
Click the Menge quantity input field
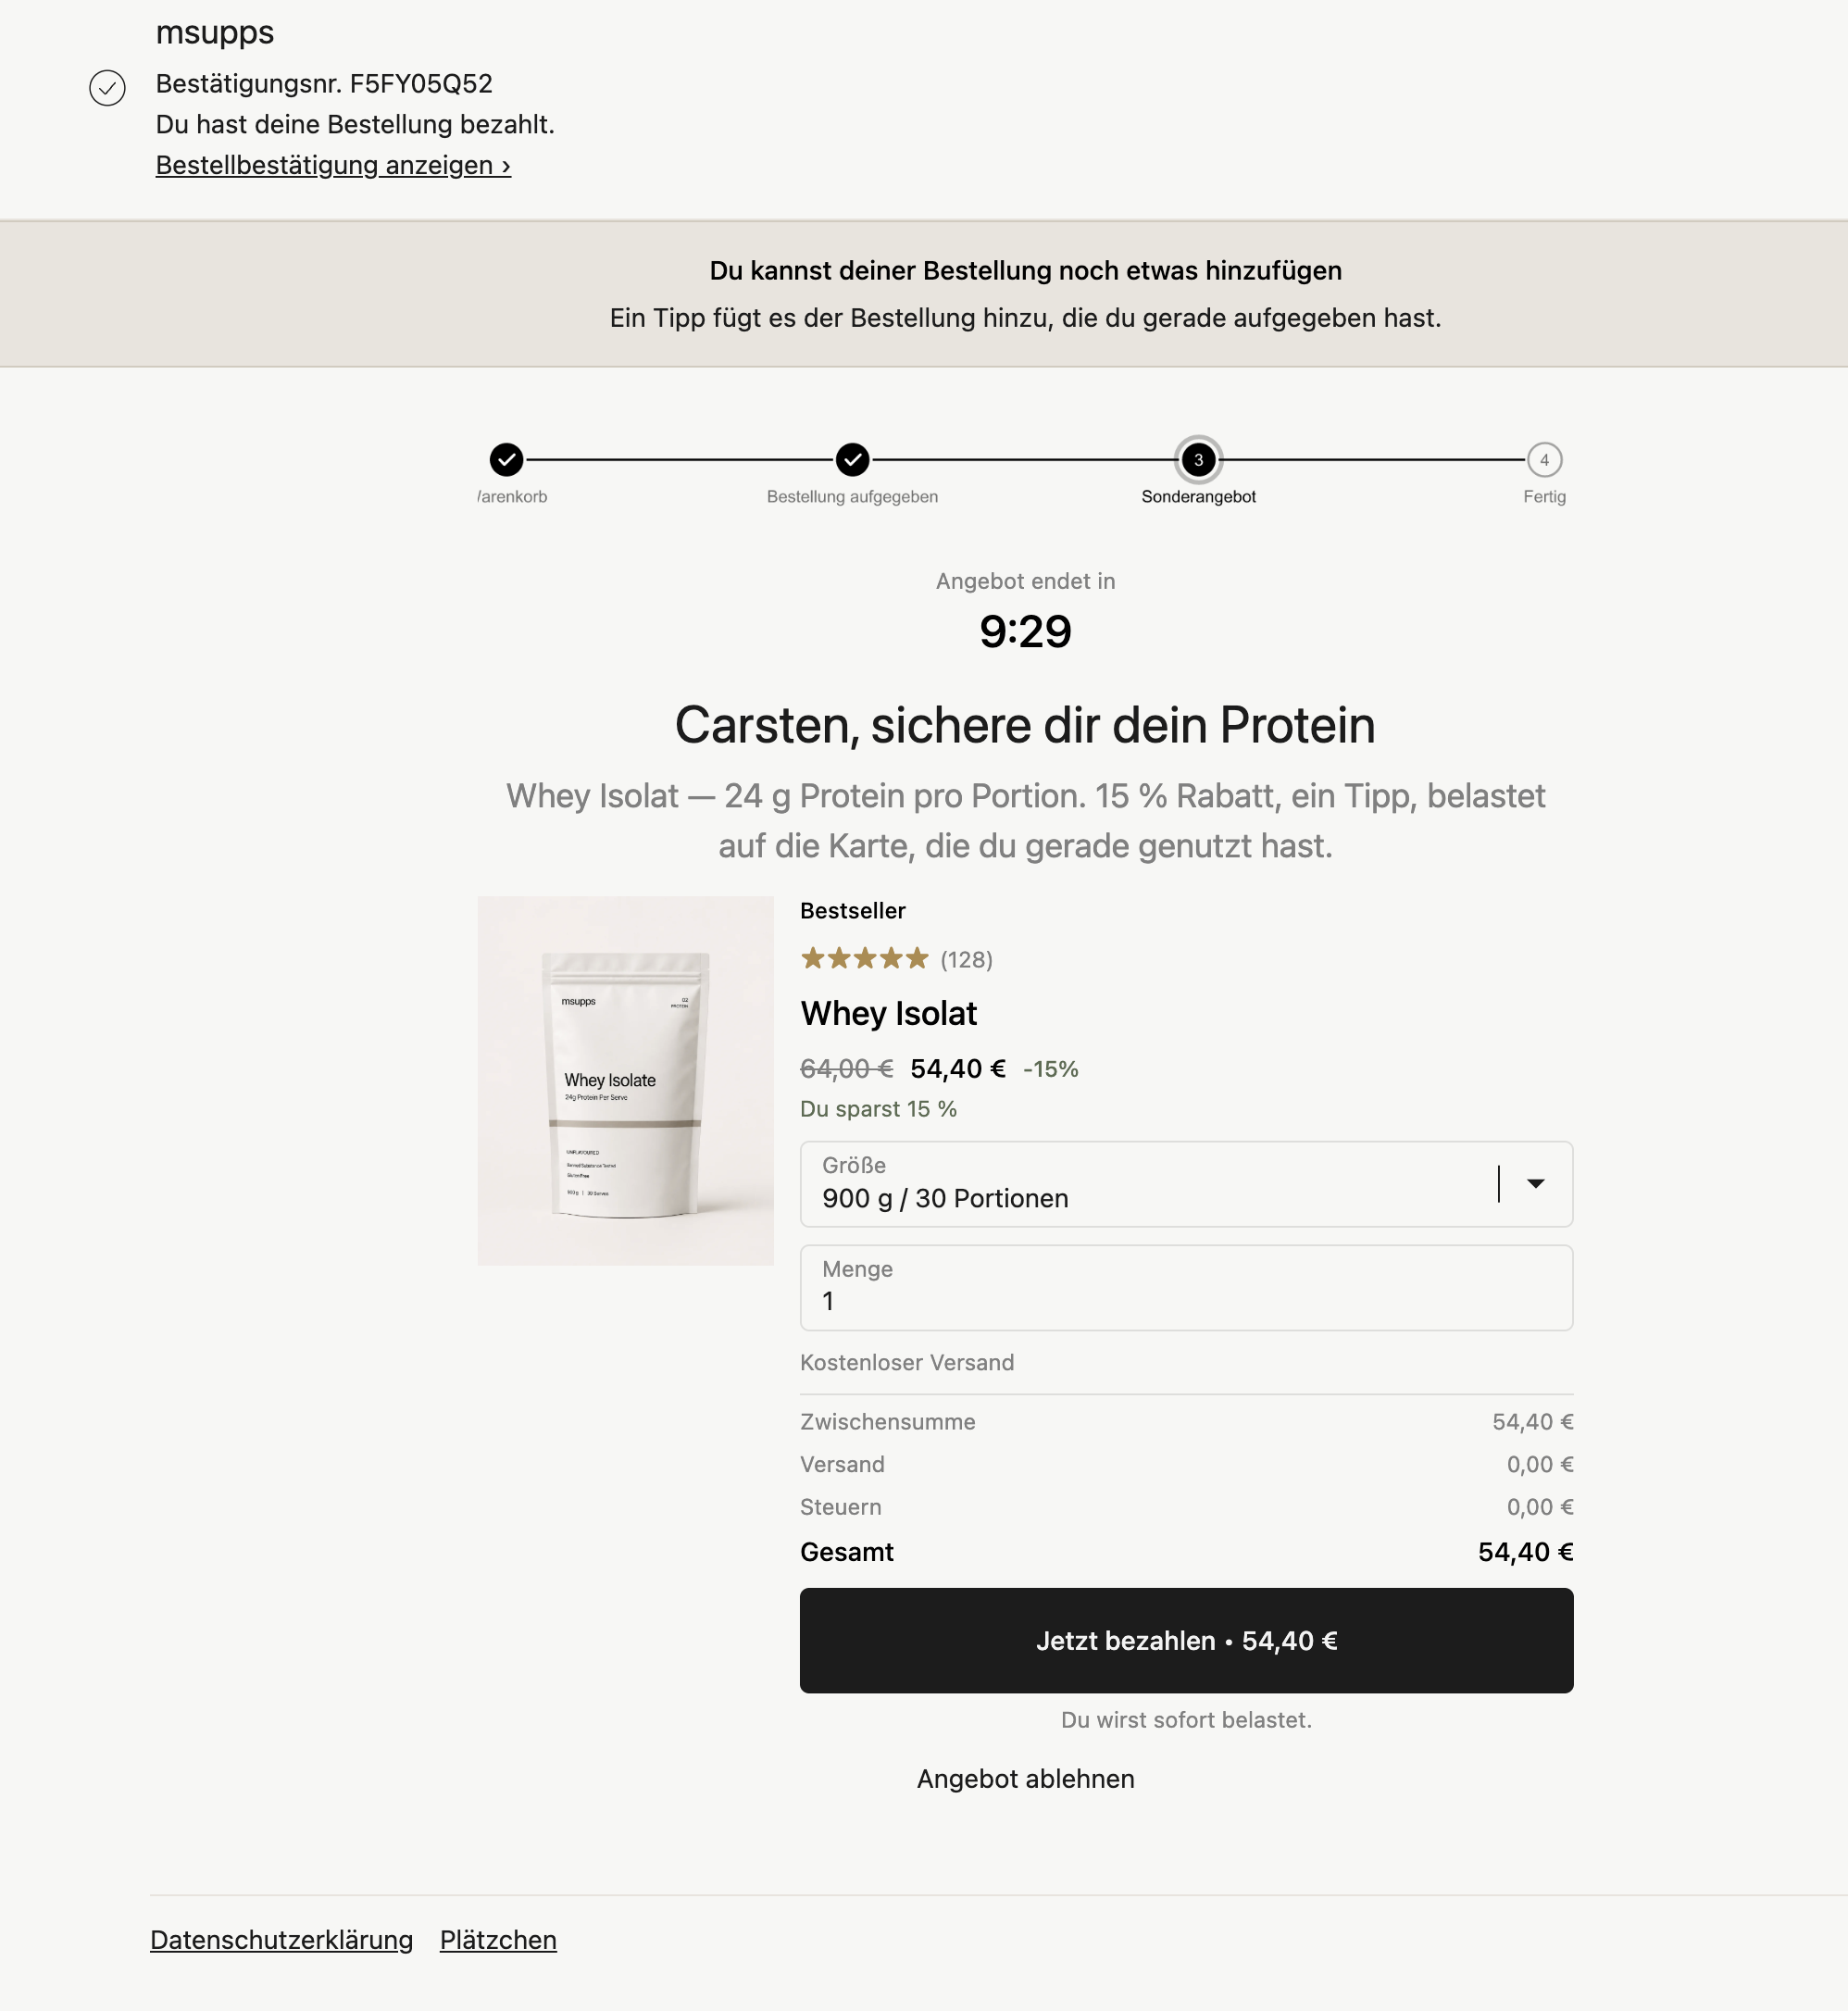click(x=1187, y=1288)
